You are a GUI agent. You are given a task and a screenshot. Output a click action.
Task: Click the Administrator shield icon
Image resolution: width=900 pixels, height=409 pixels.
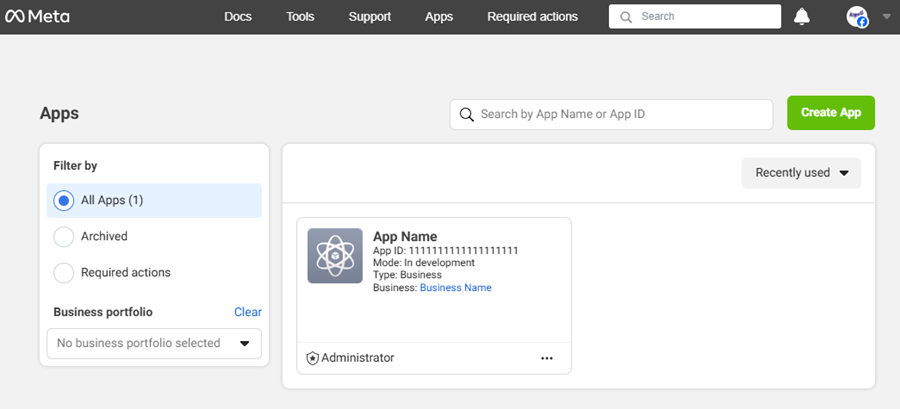(x=312, y=359)
